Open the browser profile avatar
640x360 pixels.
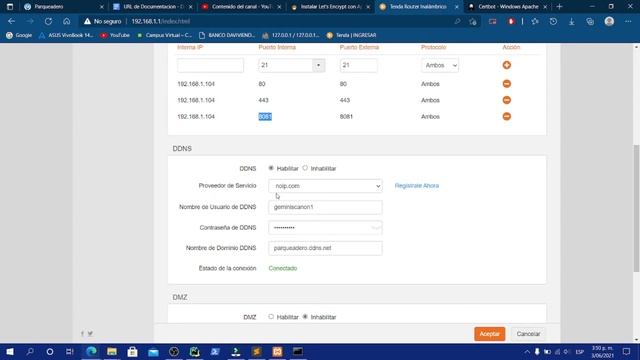coord(609,21)
